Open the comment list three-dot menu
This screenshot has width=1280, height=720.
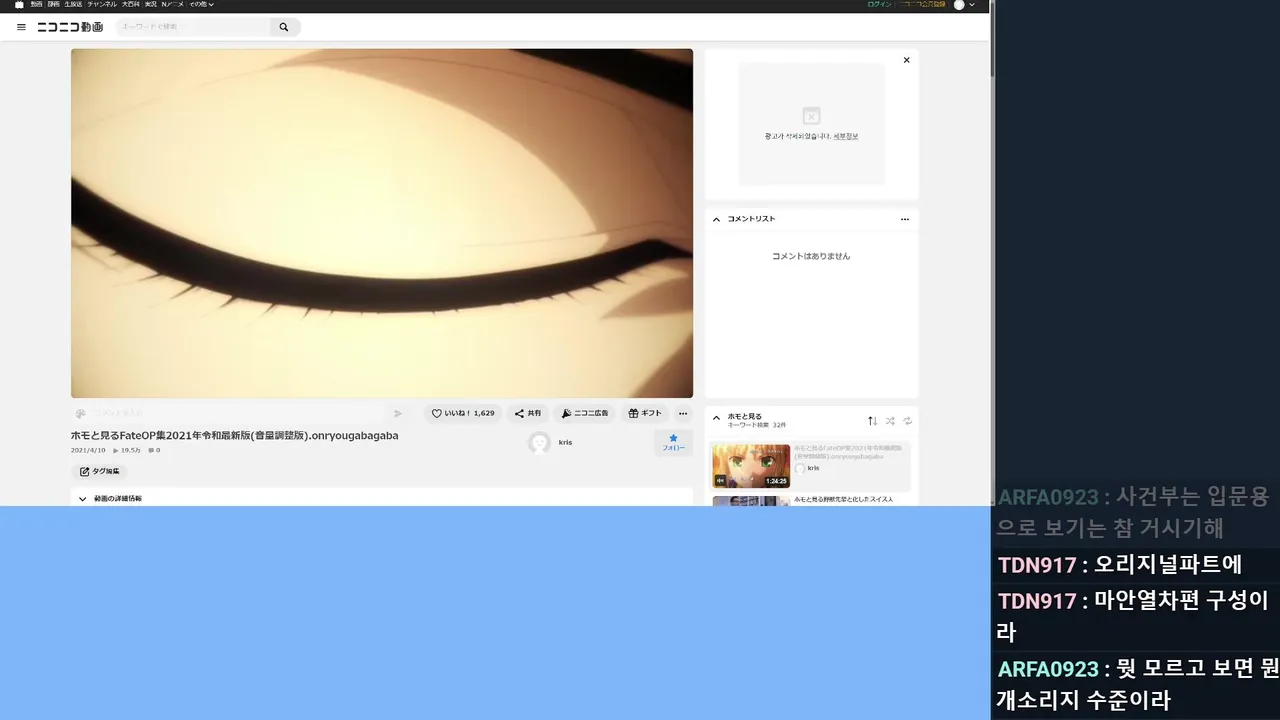(x=905, y=219)
